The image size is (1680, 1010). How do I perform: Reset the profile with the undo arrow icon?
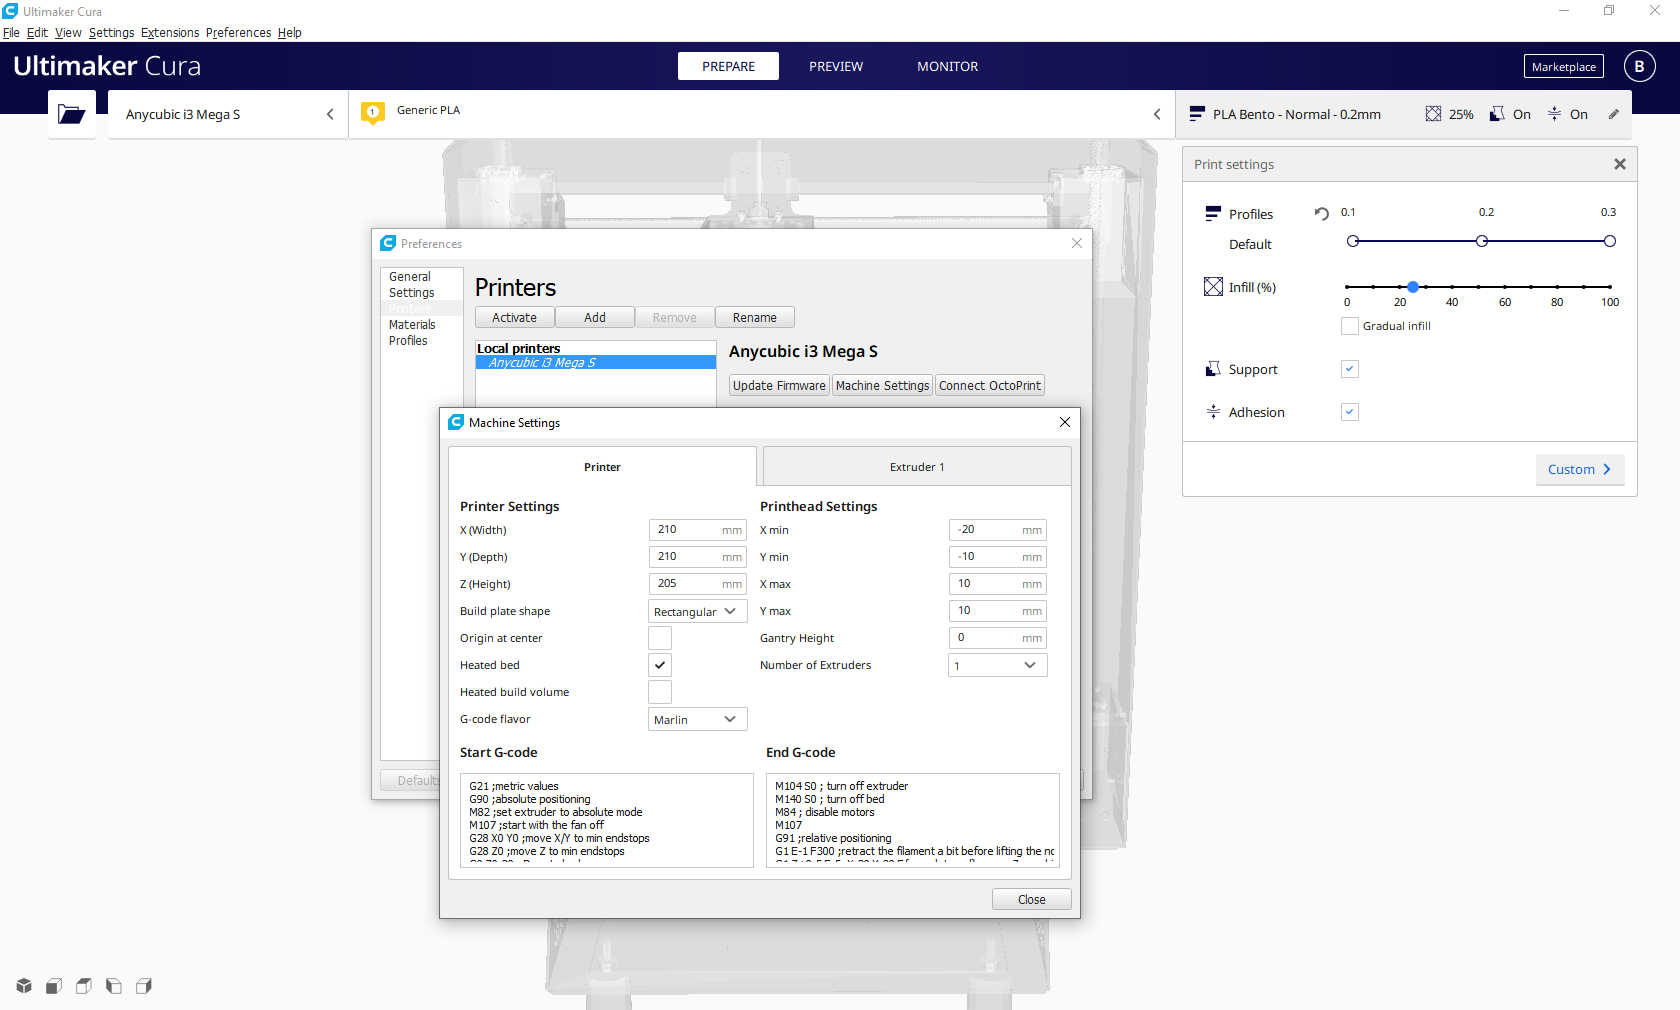click(1322, 213)
